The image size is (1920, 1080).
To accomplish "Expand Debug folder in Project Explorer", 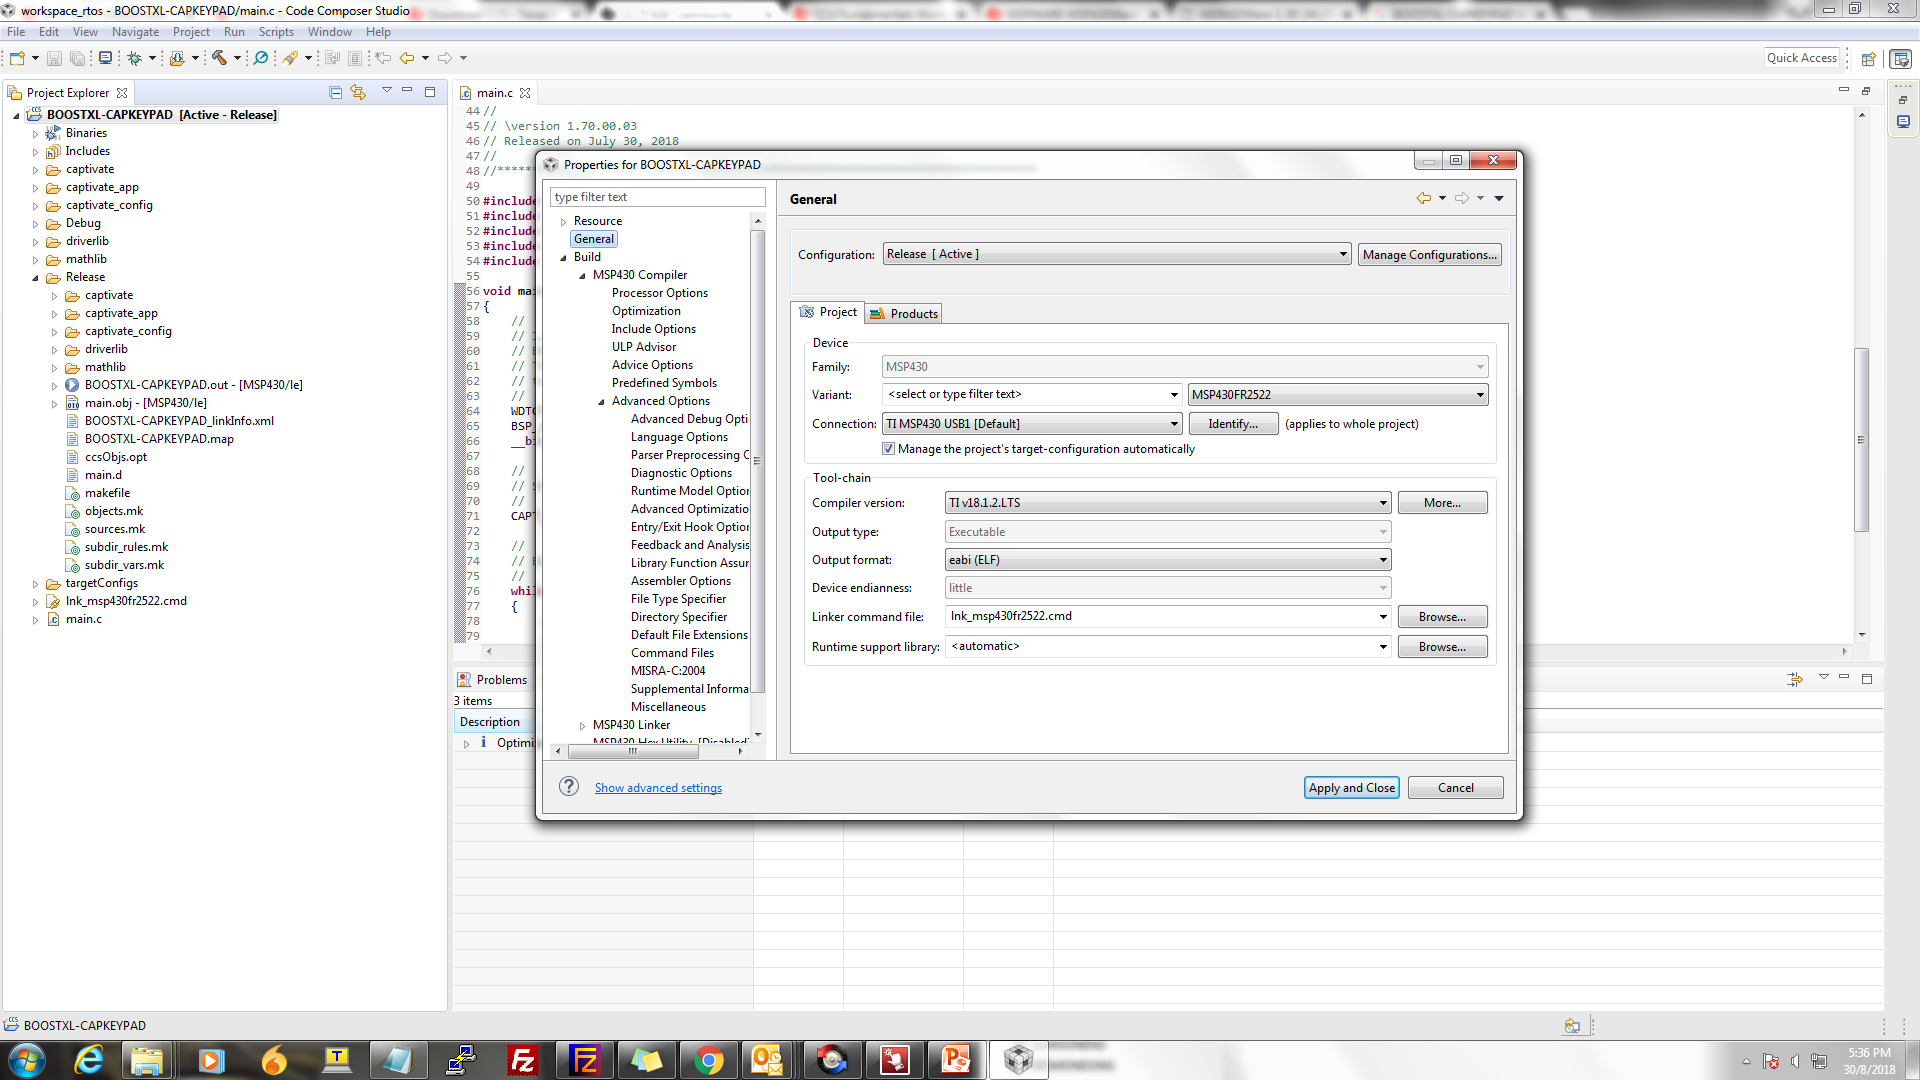I will click(35, 224).
